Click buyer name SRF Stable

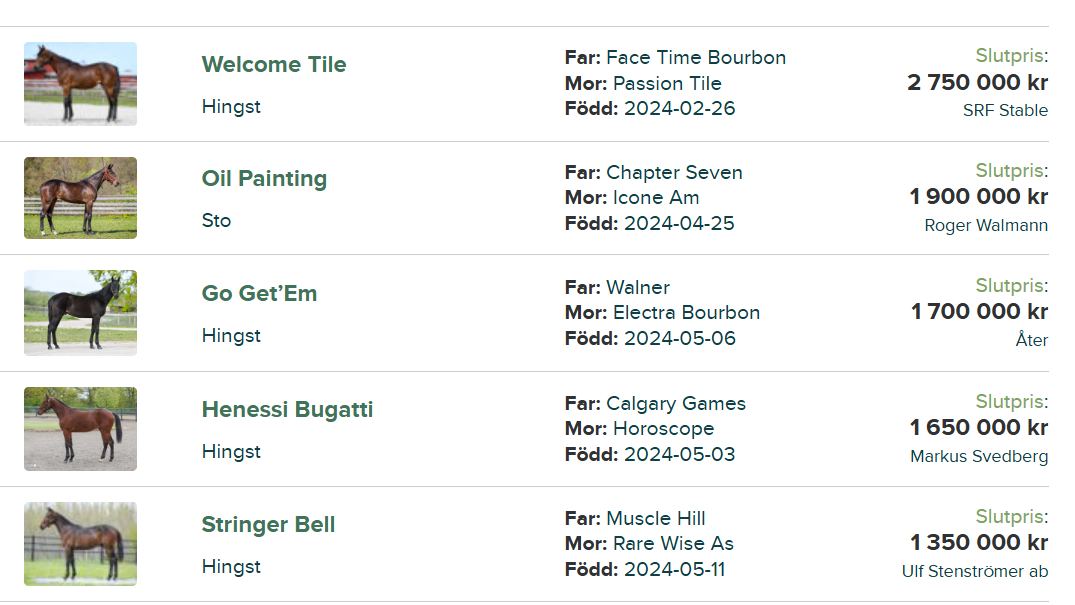point(1005,111)
